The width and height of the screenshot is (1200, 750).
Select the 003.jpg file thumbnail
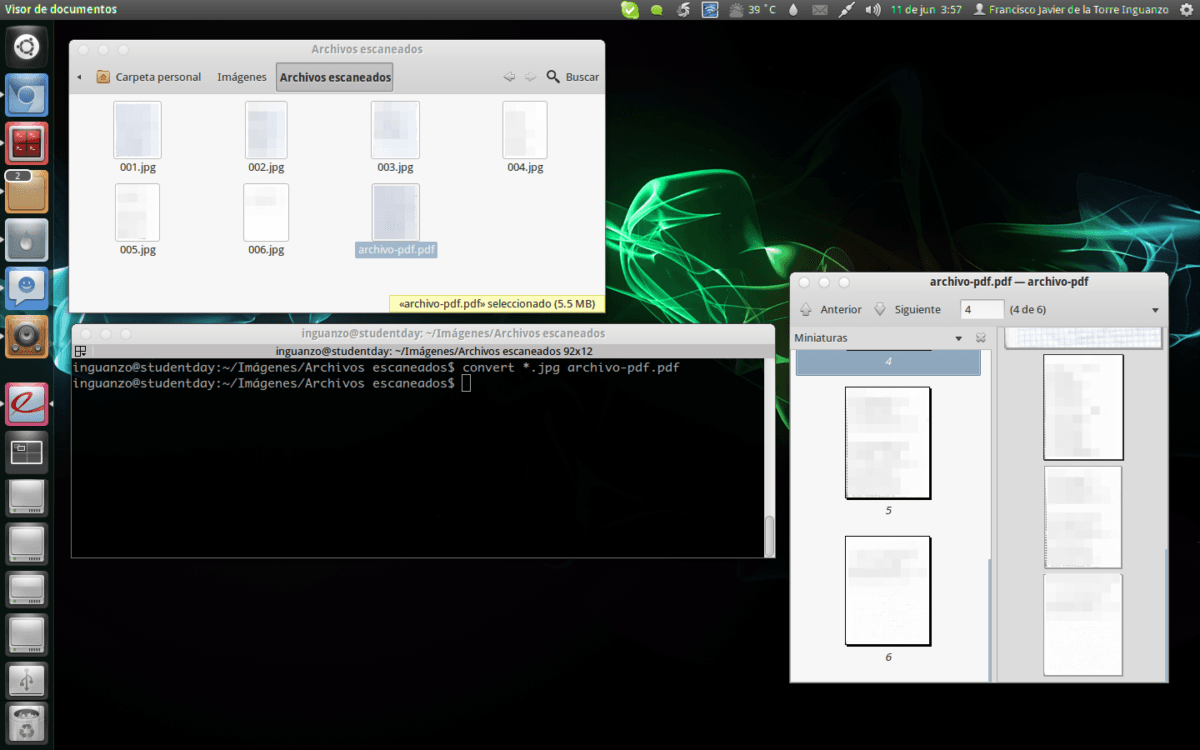395,130
